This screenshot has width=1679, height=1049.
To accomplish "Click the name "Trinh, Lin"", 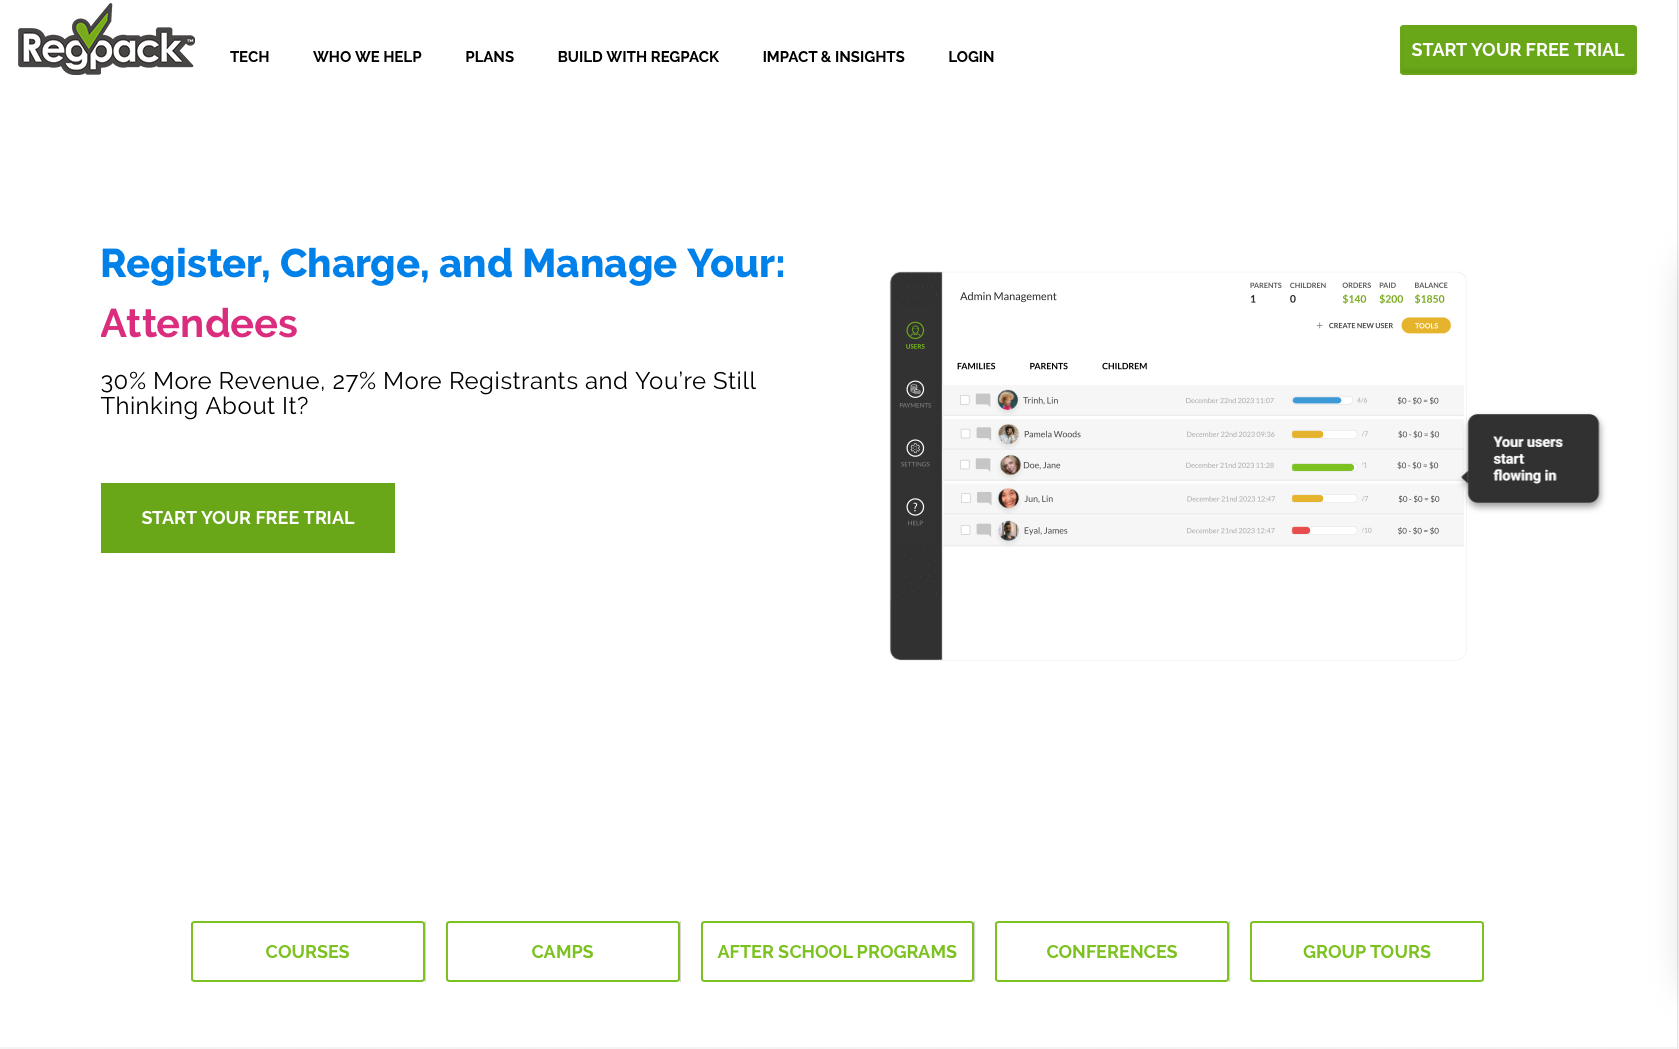I will [x=1040, y=400].
